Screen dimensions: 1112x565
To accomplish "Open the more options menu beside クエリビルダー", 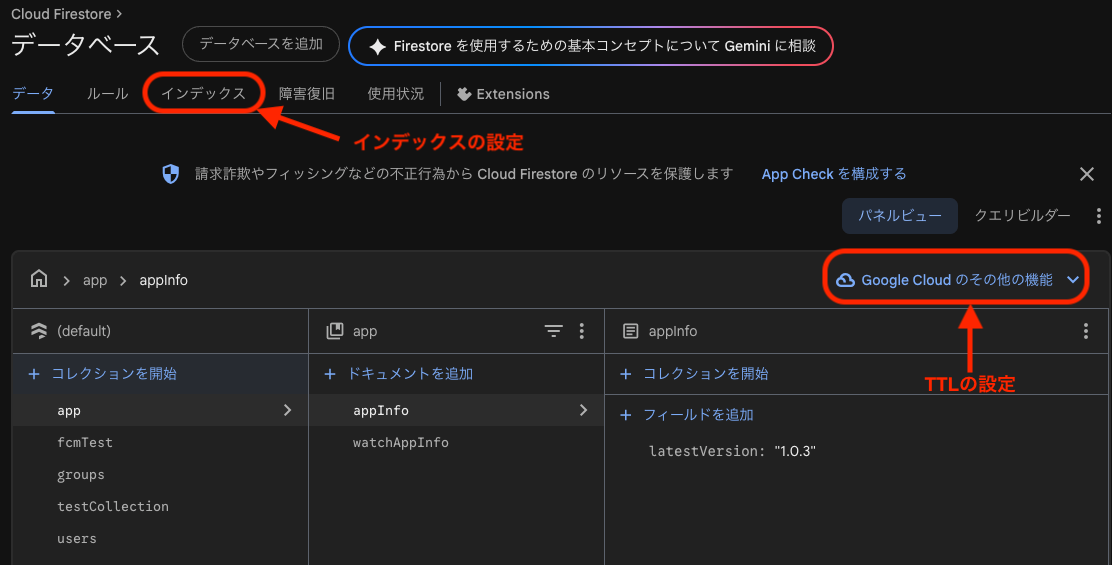I will [1099, 216].
